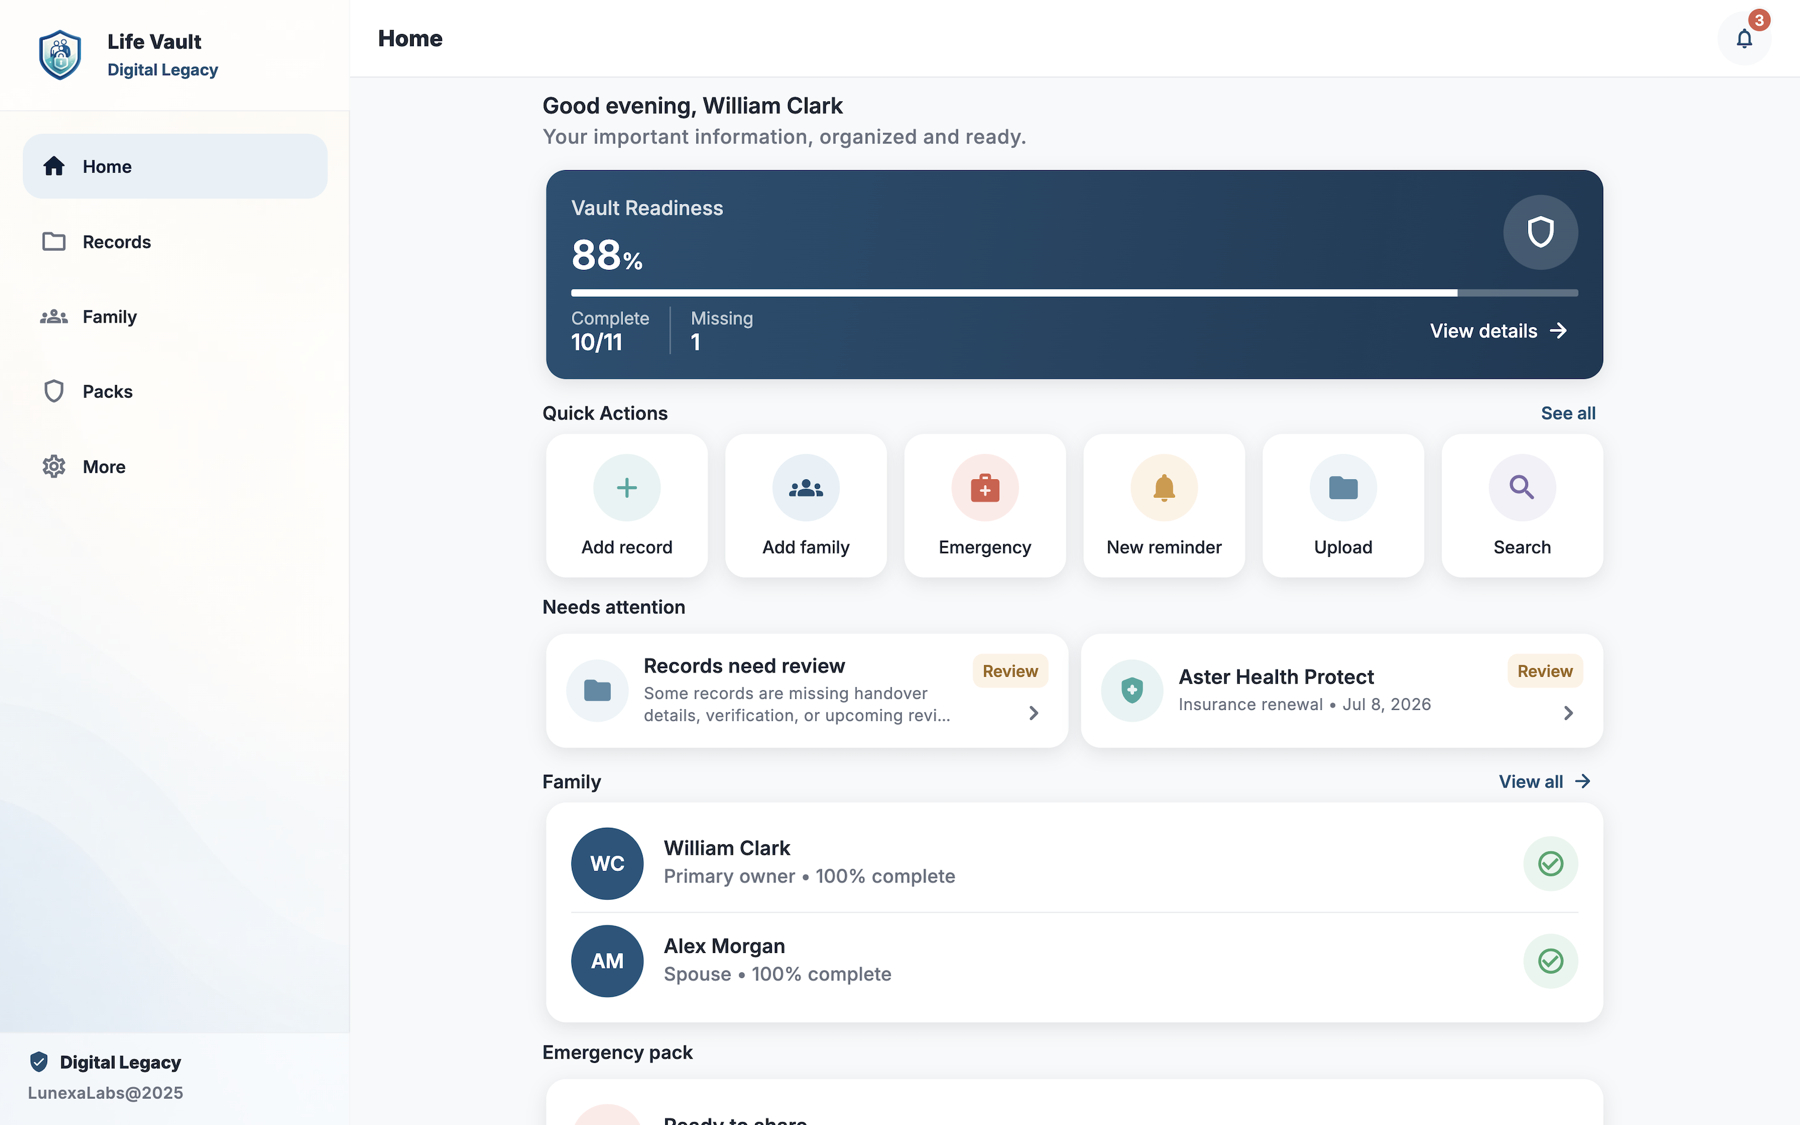Click the WC avatar for William Clark

coord(607,863)
